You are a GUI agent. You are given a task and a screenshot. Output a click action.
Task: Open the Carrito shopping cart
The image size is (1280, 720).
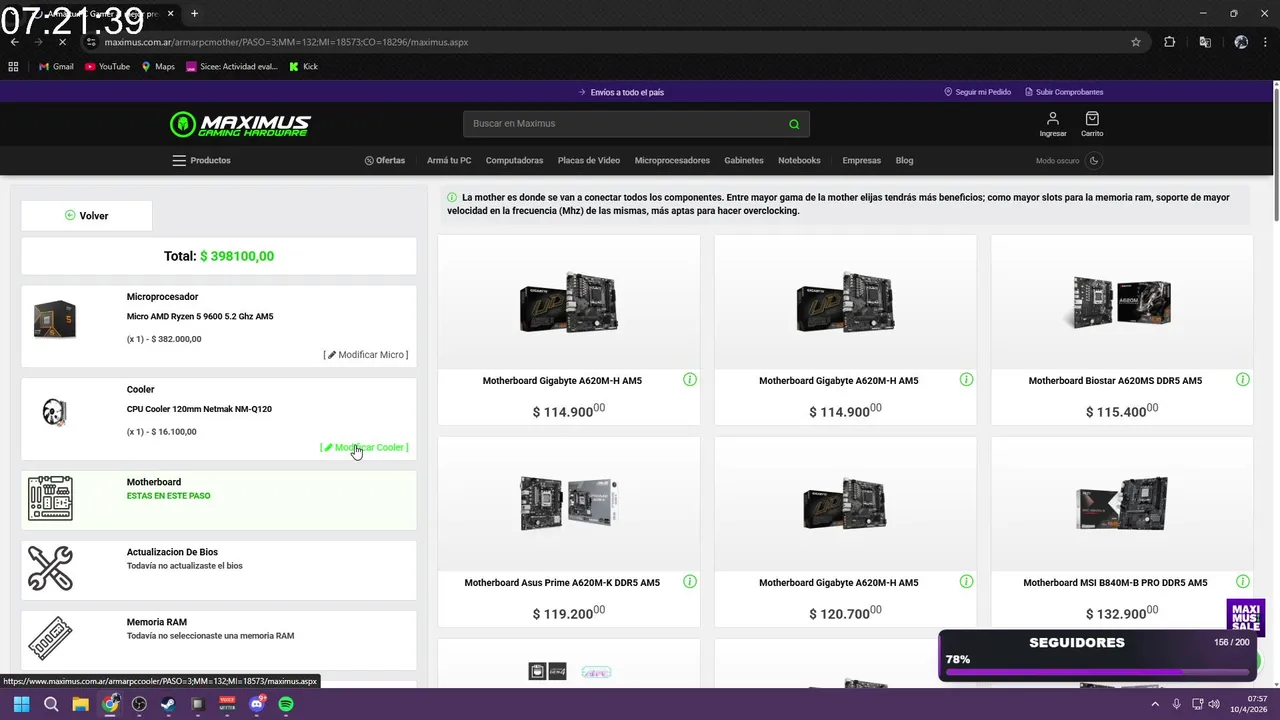click(1092, 124)
